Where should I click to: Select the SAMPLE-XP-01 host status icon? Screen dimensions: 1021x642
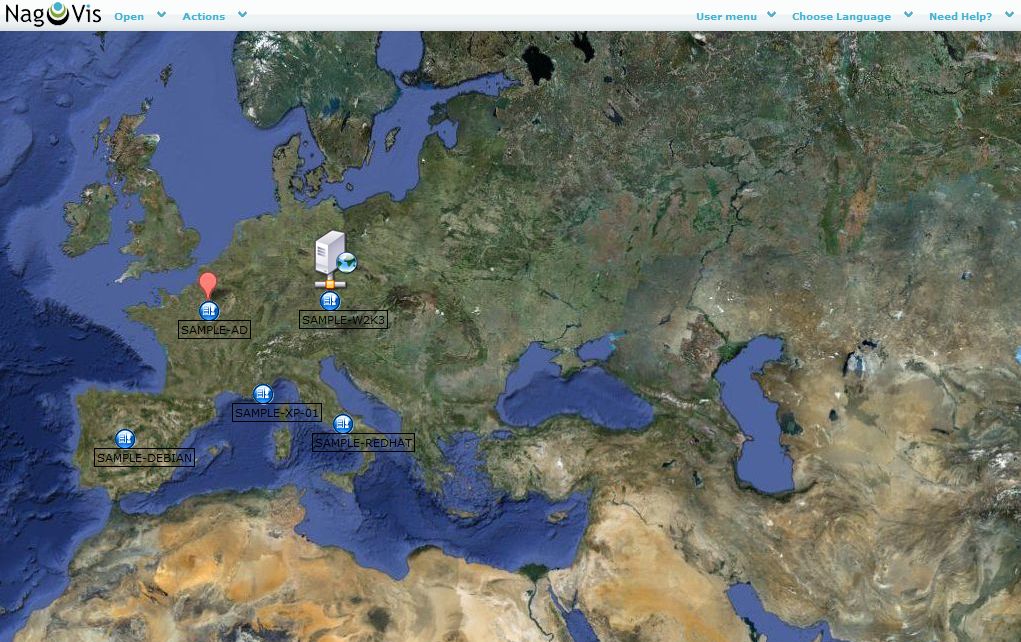coord(263,394)
